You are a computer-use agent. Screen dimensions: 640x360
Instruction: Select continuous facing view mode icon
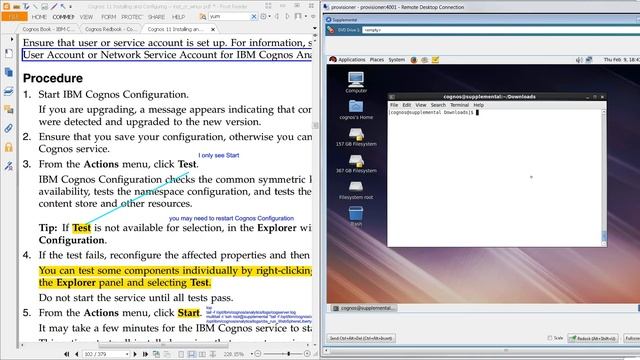click(x=213, y=354)
